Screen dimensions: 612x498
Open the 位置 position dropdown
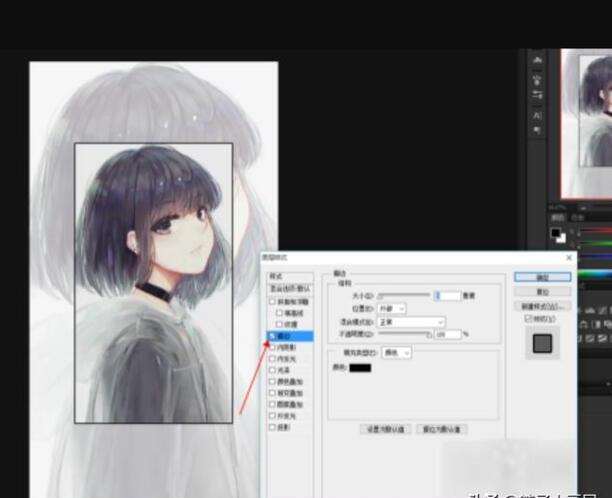[x=391, y=309]
